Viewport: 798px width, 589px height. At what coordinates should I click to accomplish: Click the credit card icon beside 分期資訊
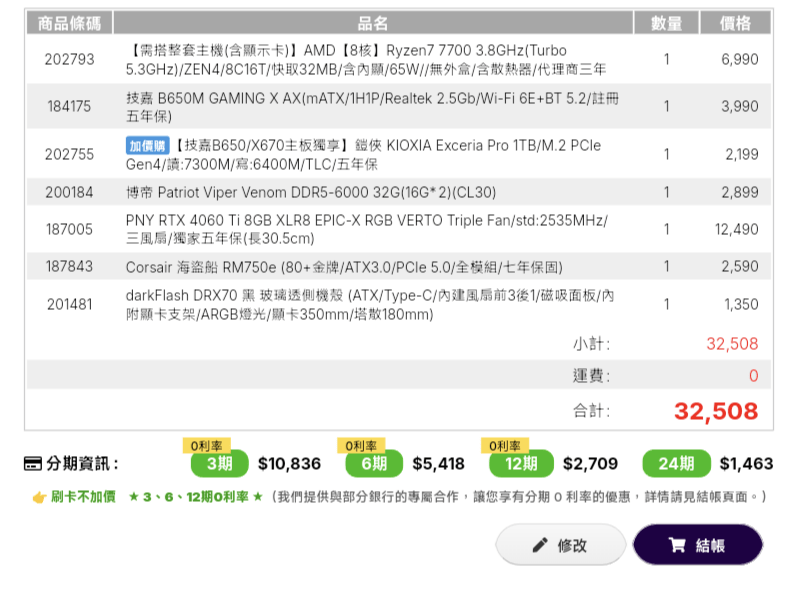33,464
